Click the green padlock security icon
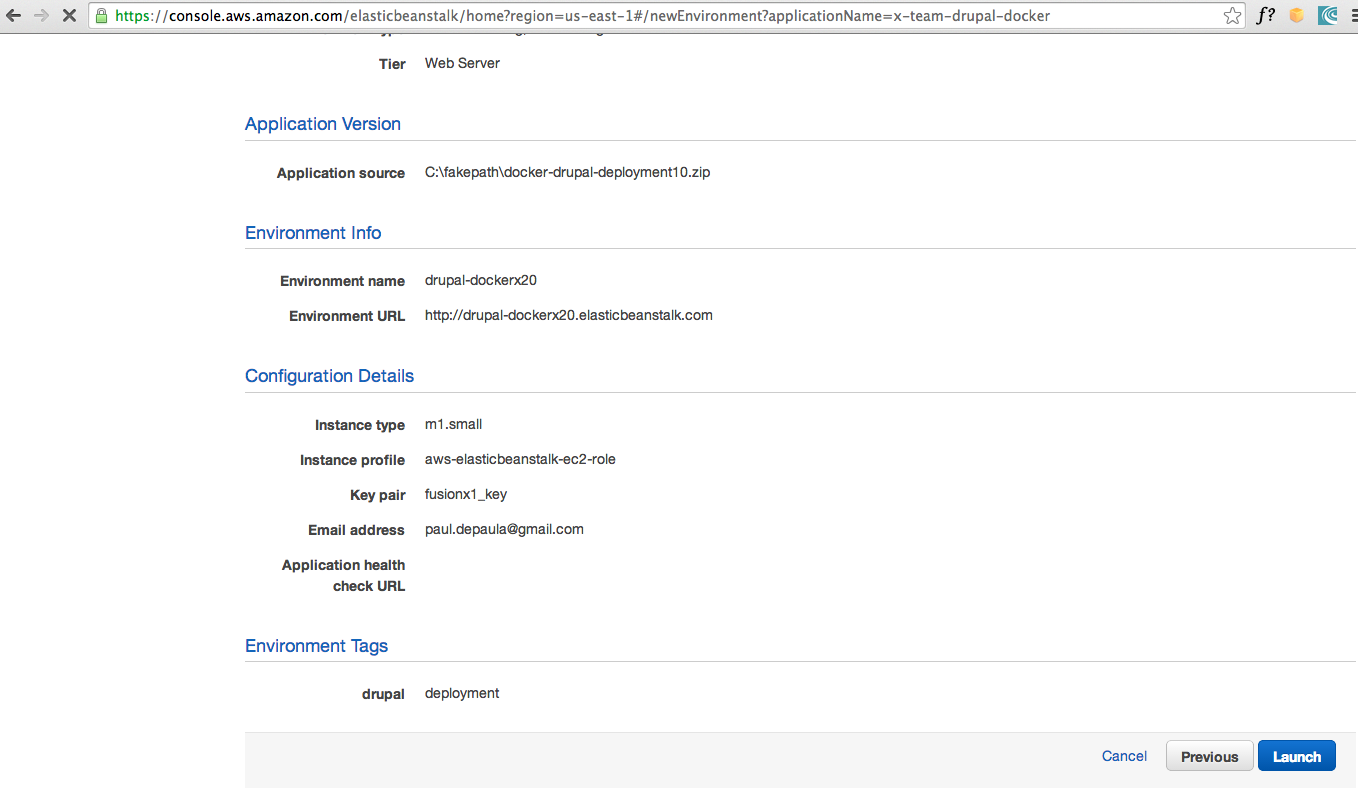Viewport: 1358px width, 788px height. pyautogui.click(x=101, y=15)
